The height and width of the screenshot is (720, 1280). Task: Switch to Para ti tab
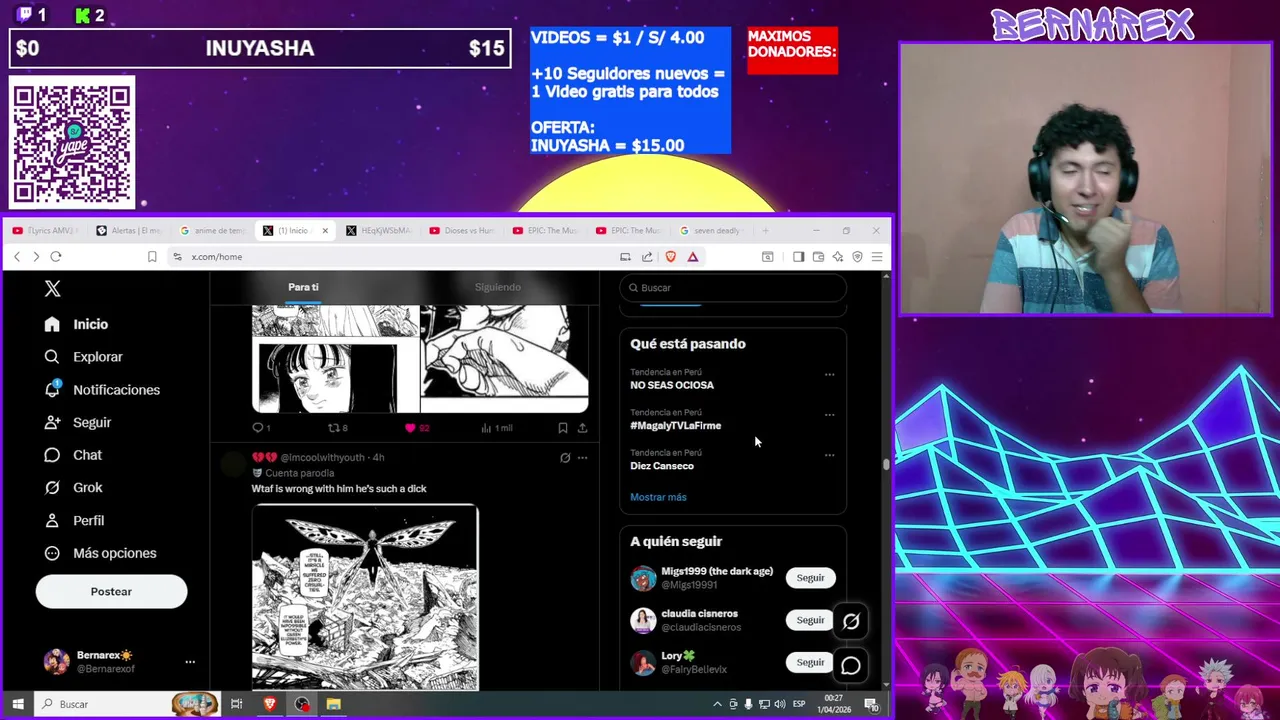[x=303, y=287]
